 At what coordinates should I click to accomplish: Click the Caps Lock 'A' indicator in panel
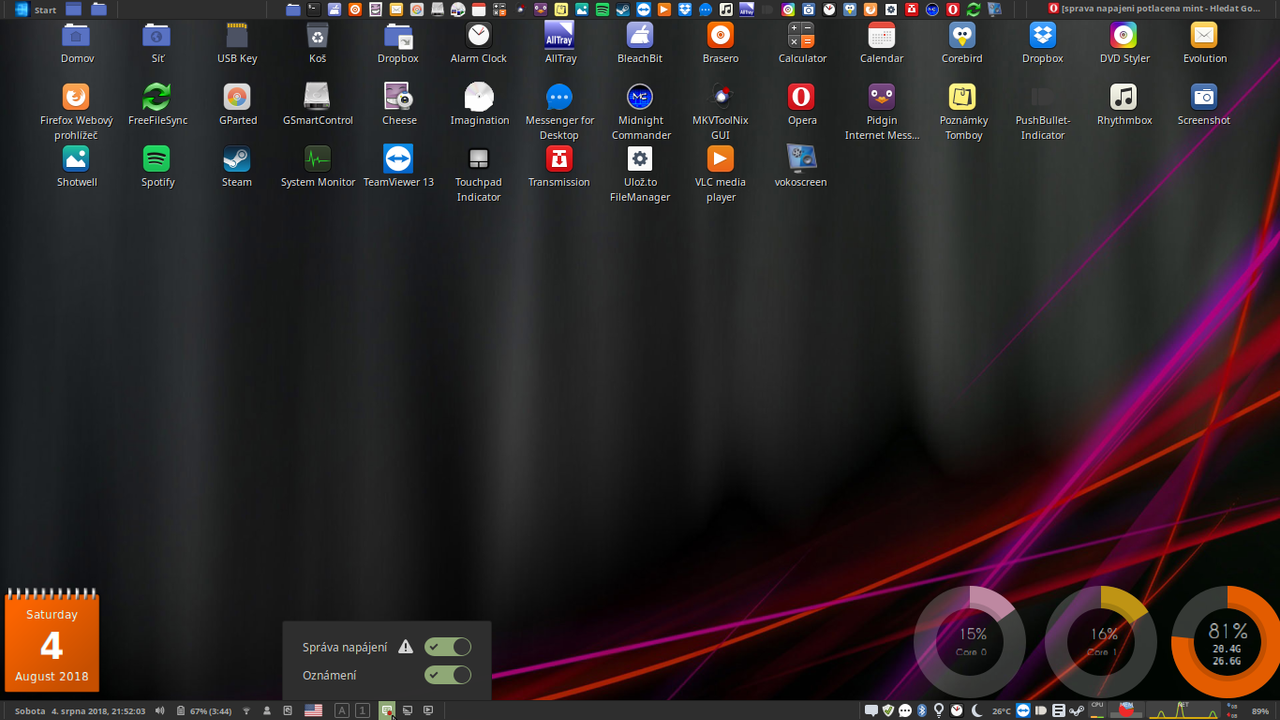click(x=342, y=711)
